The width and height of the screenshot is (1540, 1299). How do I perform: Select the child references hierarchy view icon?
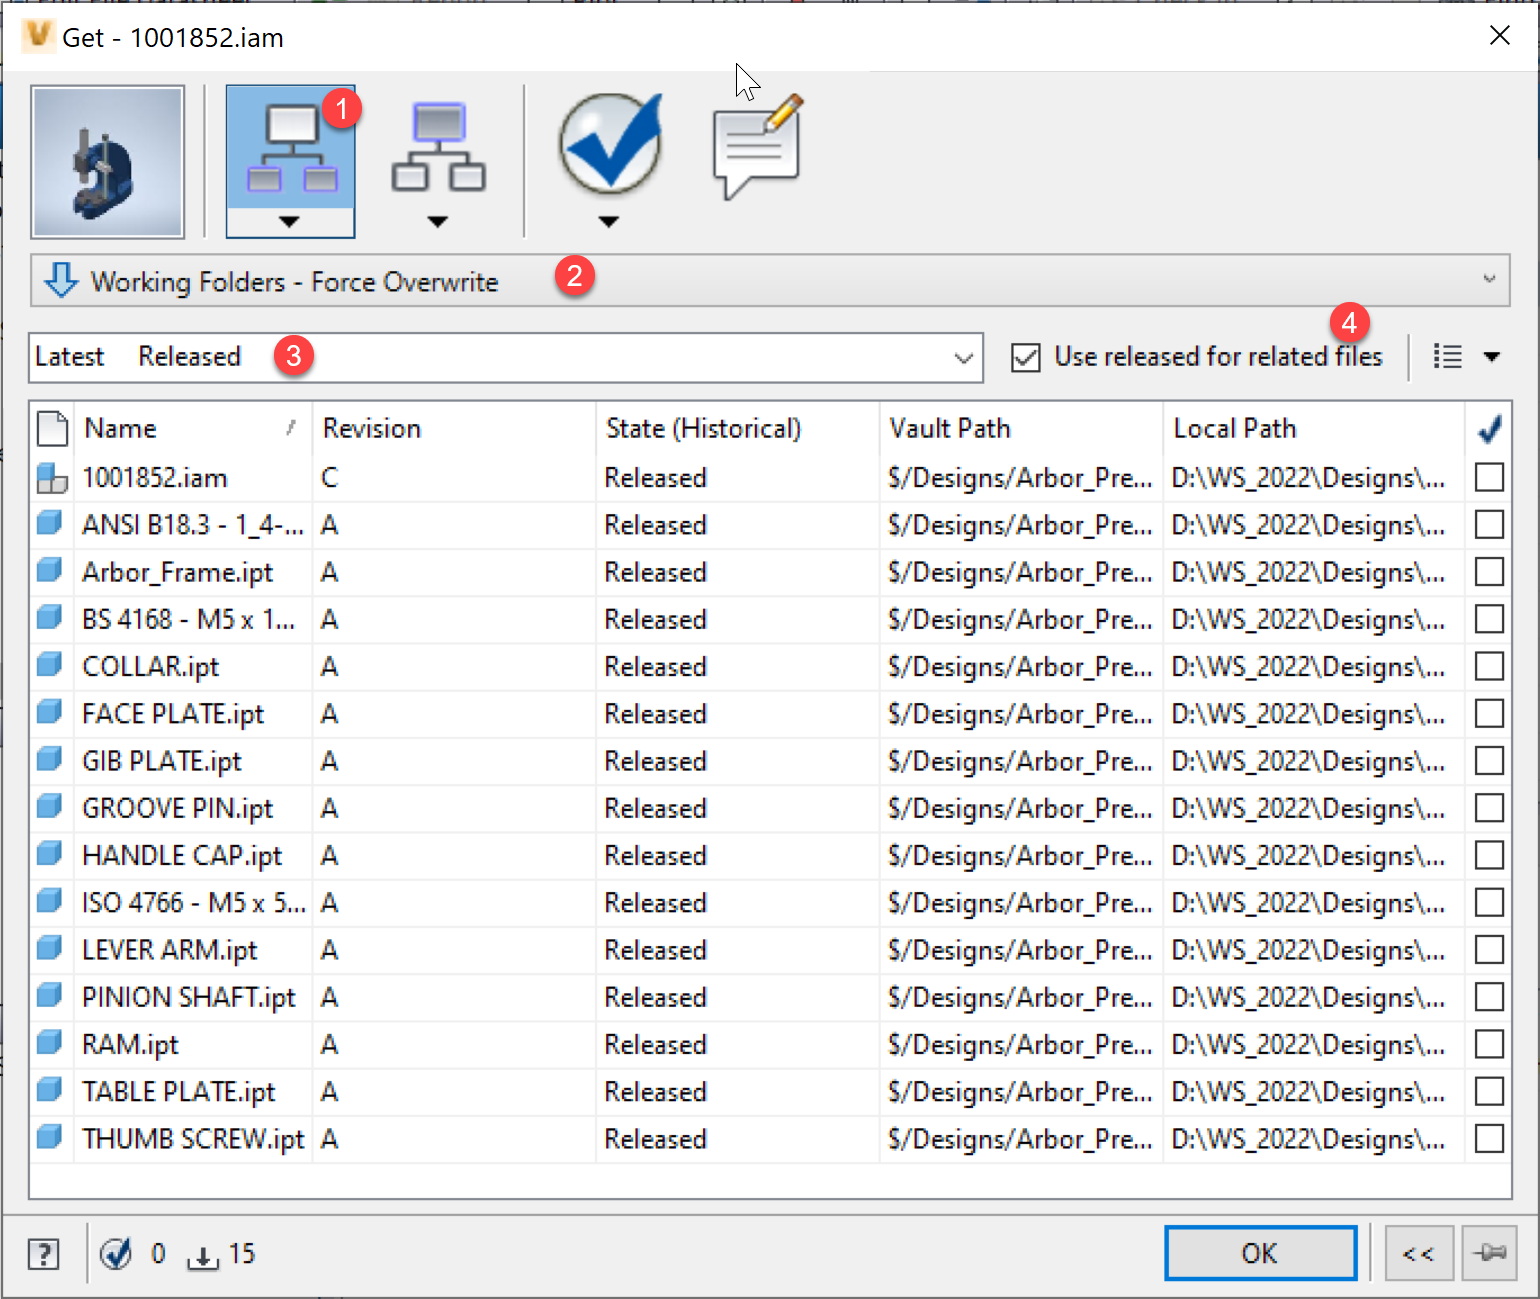(x=290, y=150)
